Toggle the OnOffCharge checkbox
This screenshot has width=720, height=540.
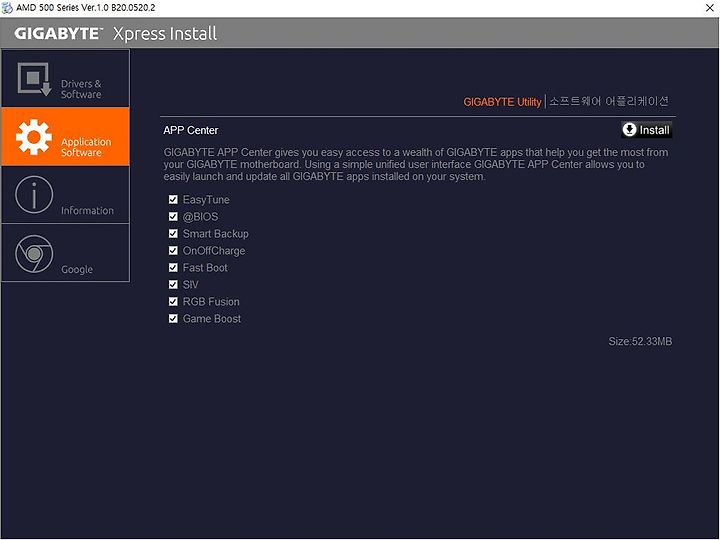pyautogui.click(x=173, y=250)
